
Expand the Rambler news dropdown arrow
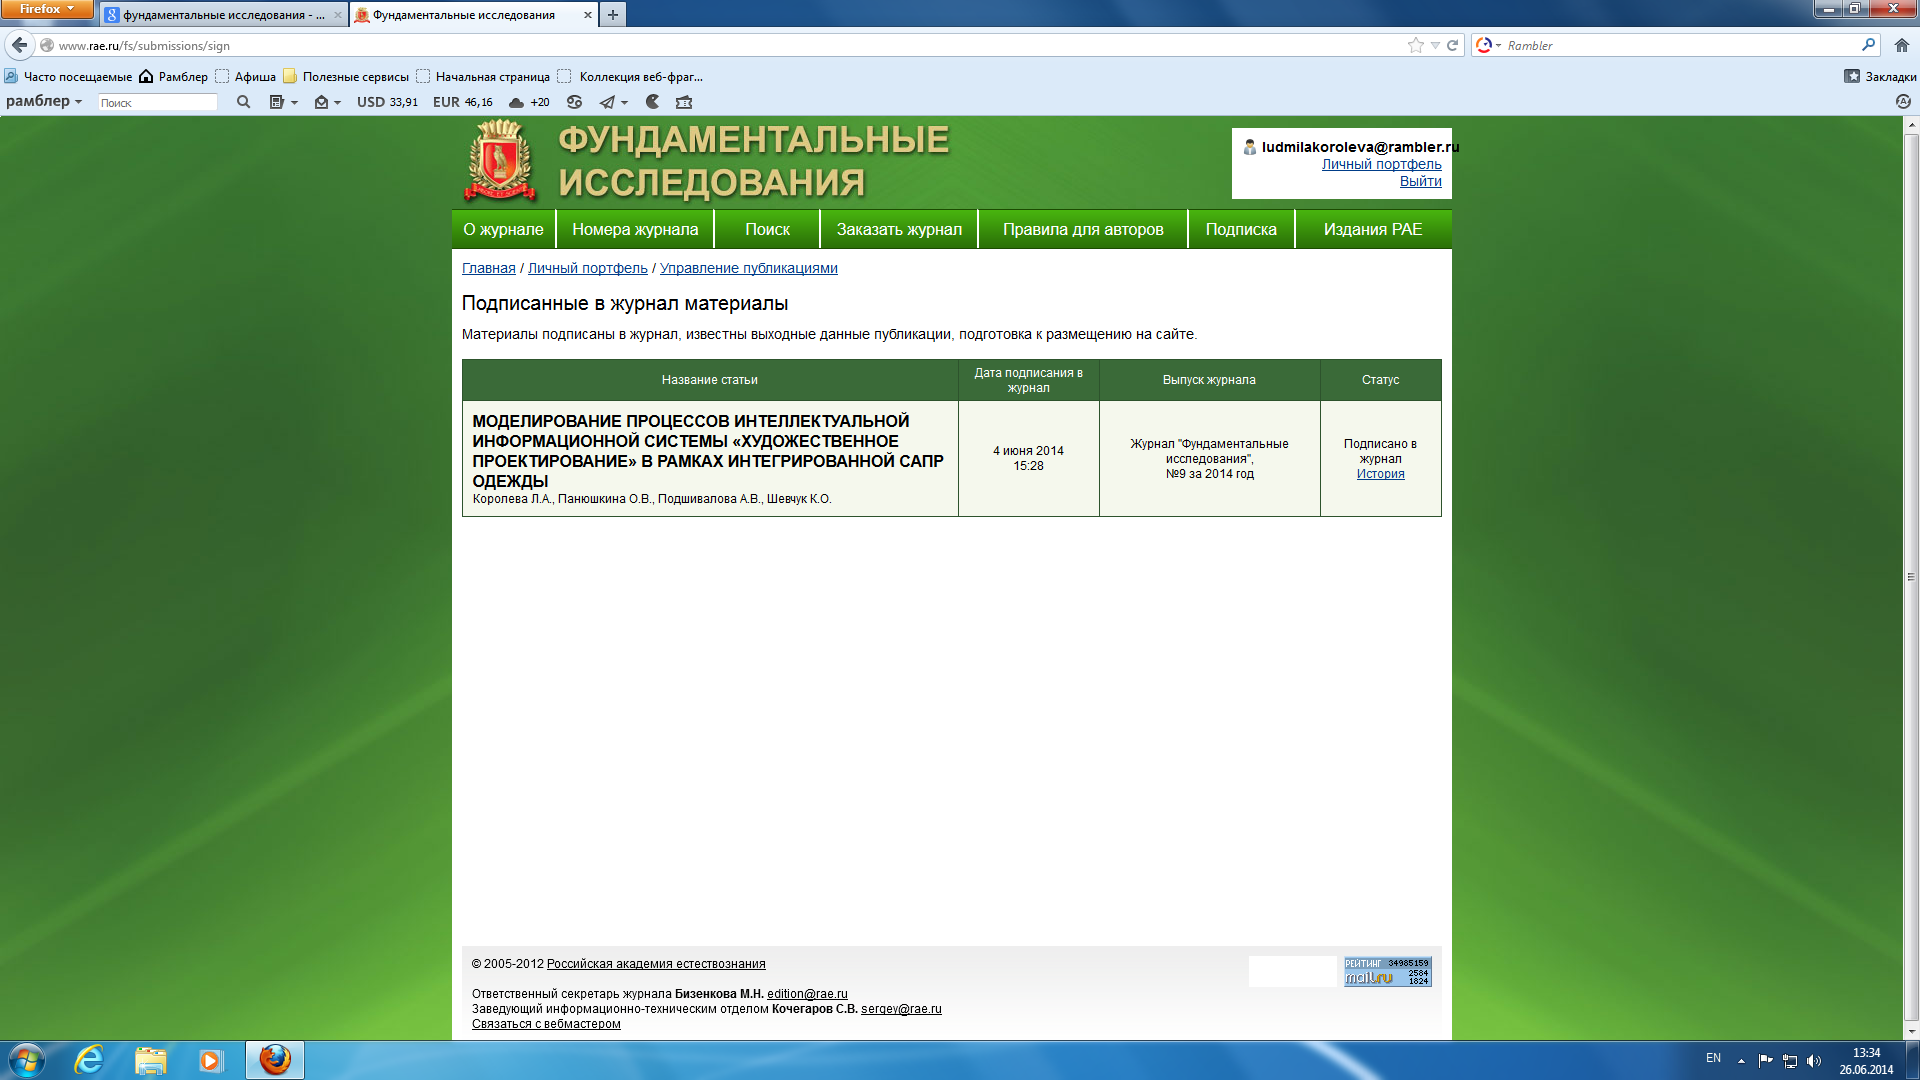294,102
